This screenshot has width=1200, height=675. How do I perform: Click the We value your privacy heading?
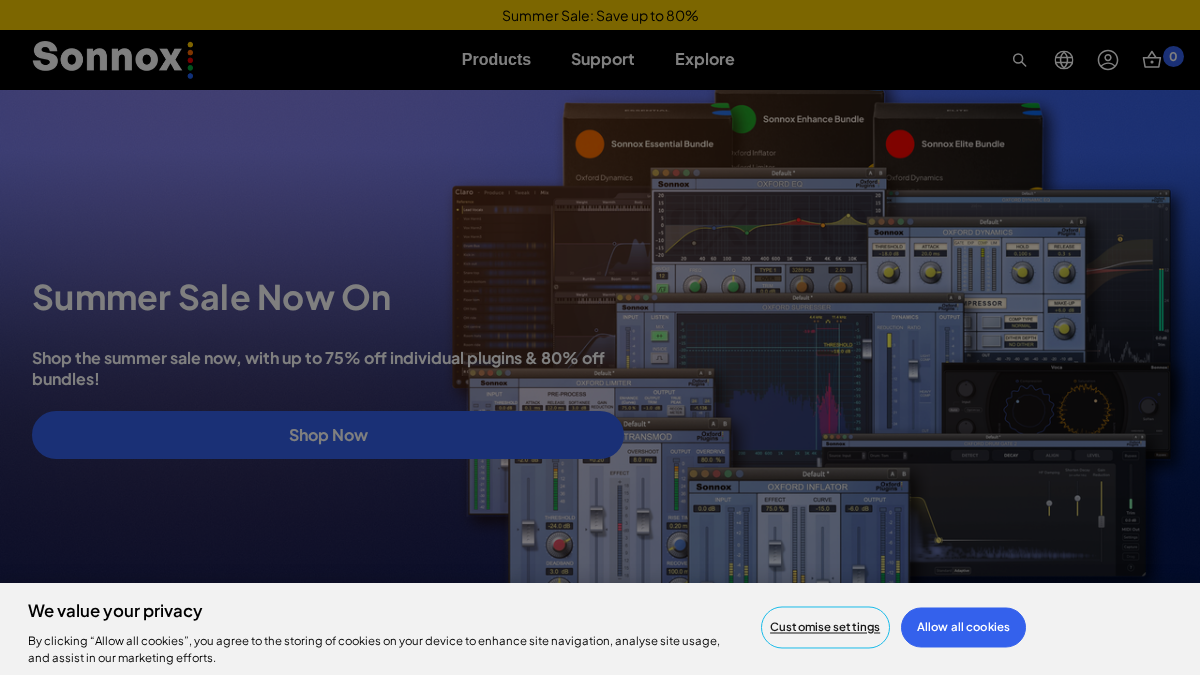[115, 611]
